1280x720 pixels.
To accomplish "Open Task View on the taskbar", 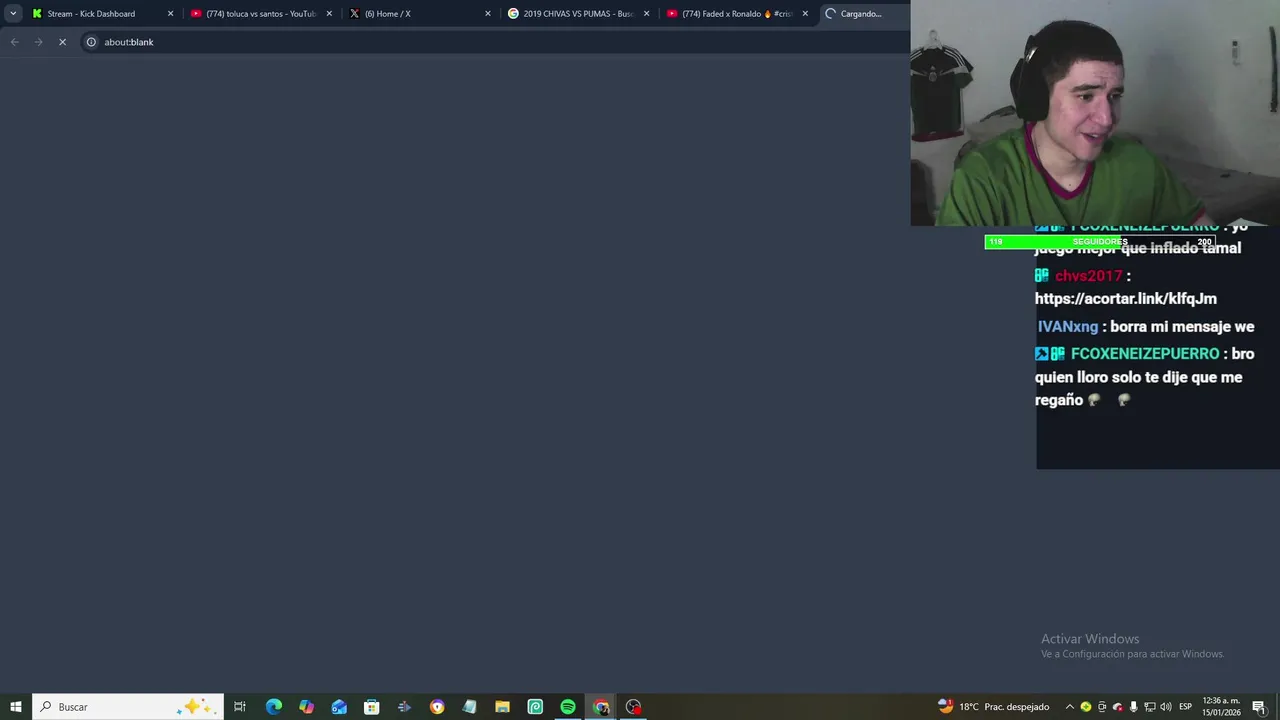I will click(x=240, y=707).
